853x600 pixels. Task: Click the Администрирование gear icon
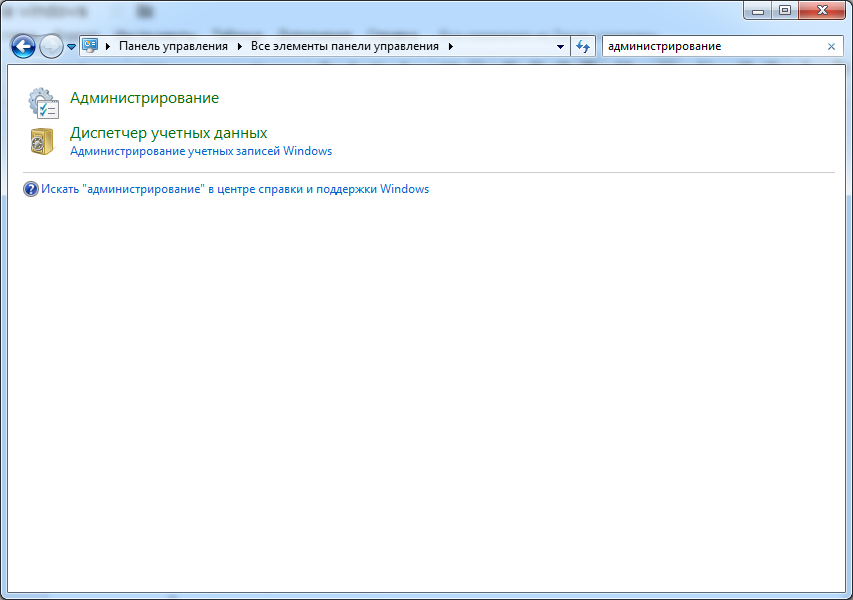pyautogui.click(x=43, y=102)
